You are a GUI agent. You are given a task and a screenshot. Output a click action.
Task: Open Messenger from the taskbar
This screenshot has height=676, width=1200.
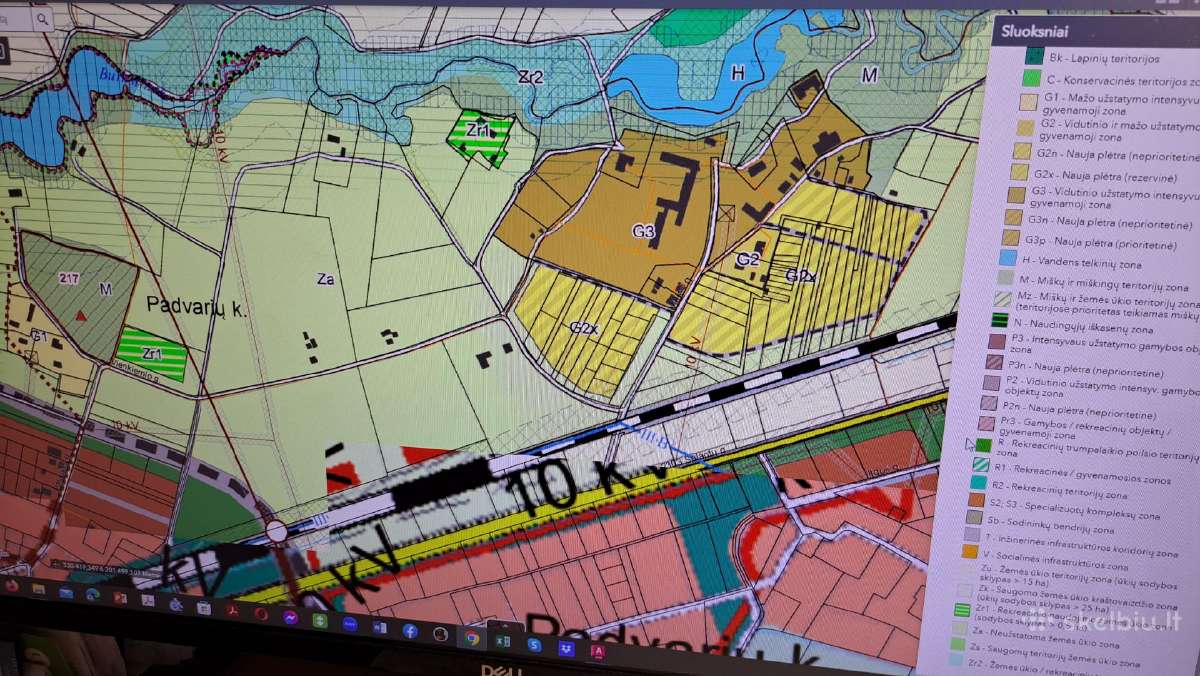[x=291, y=617]
